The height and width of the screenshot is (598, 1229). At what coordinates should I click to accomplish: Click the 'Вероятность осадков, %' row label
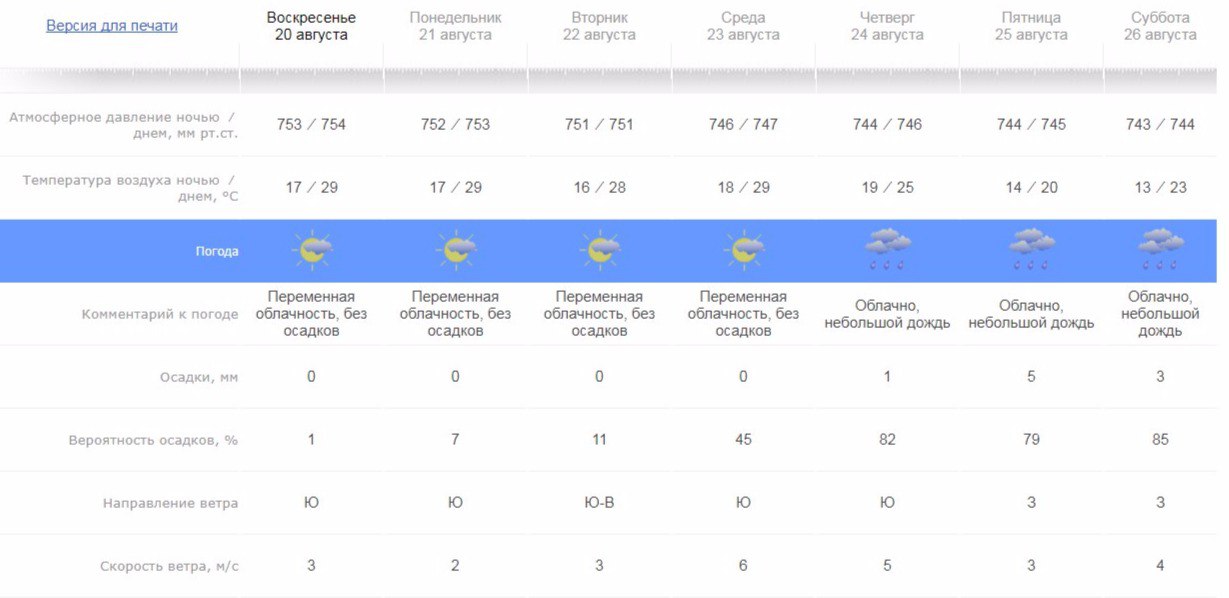click(153, 440)
